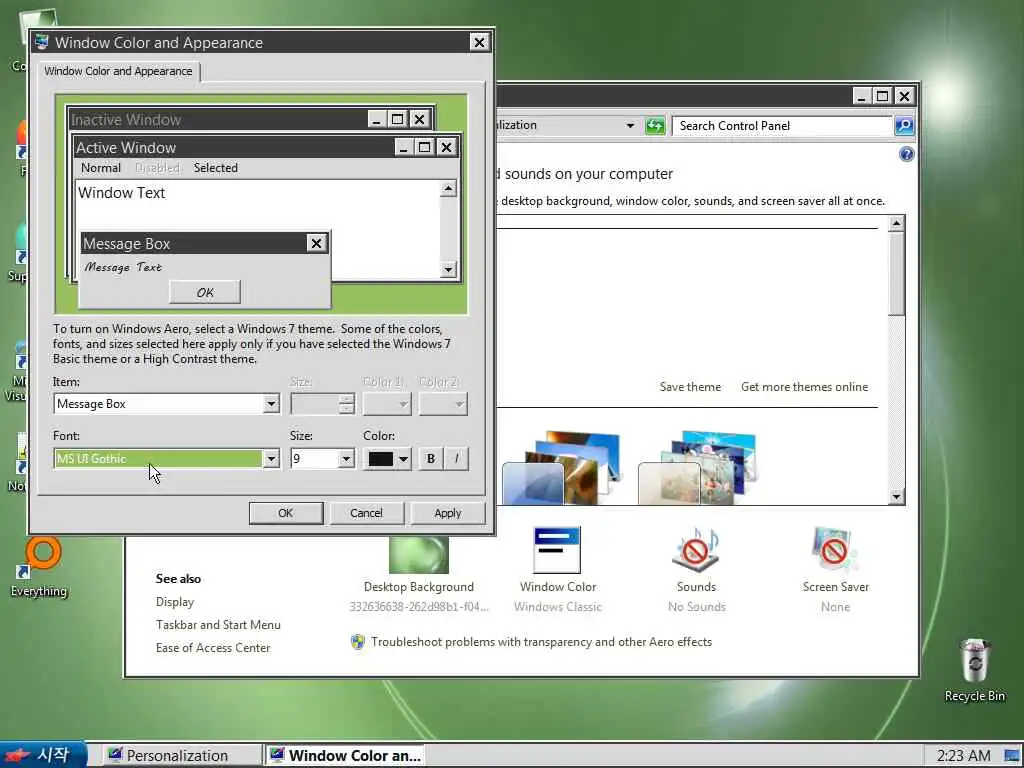Select the second Aero theme thumbnail
The image size is (1024, 768).
[x=697, y=468]
